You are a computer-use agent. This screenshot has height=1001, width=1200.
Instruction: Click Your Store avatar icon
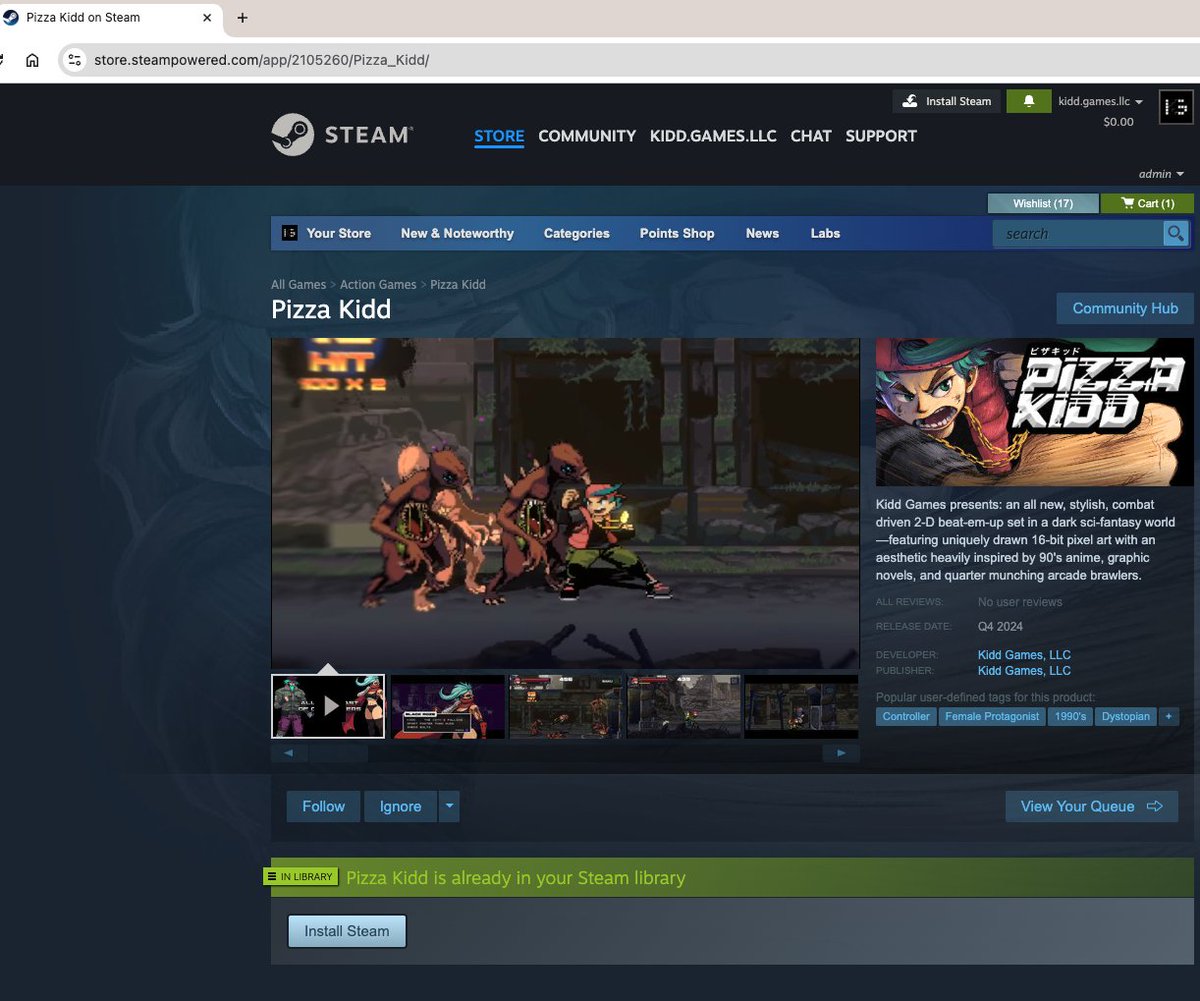289,233
